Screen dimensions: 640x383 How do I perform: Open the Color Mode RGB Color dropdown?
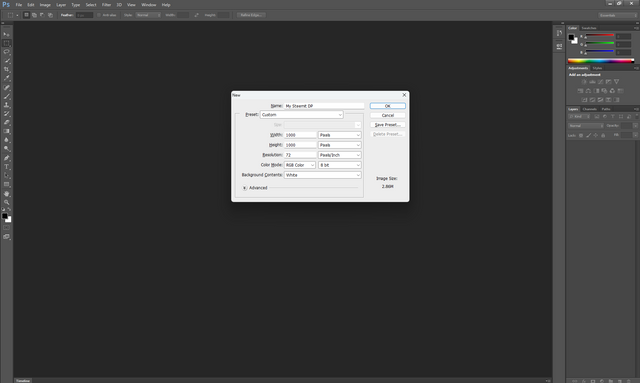click(x=300, y=165)
